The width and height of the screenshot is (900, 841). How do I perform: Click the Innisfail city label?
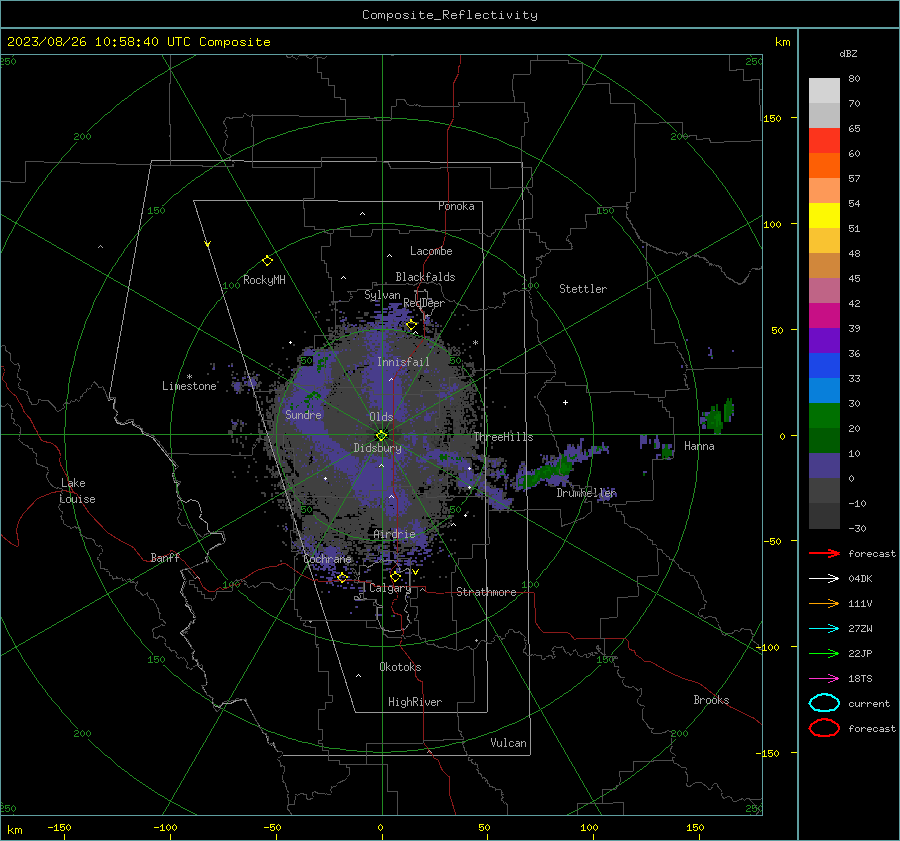403,362
